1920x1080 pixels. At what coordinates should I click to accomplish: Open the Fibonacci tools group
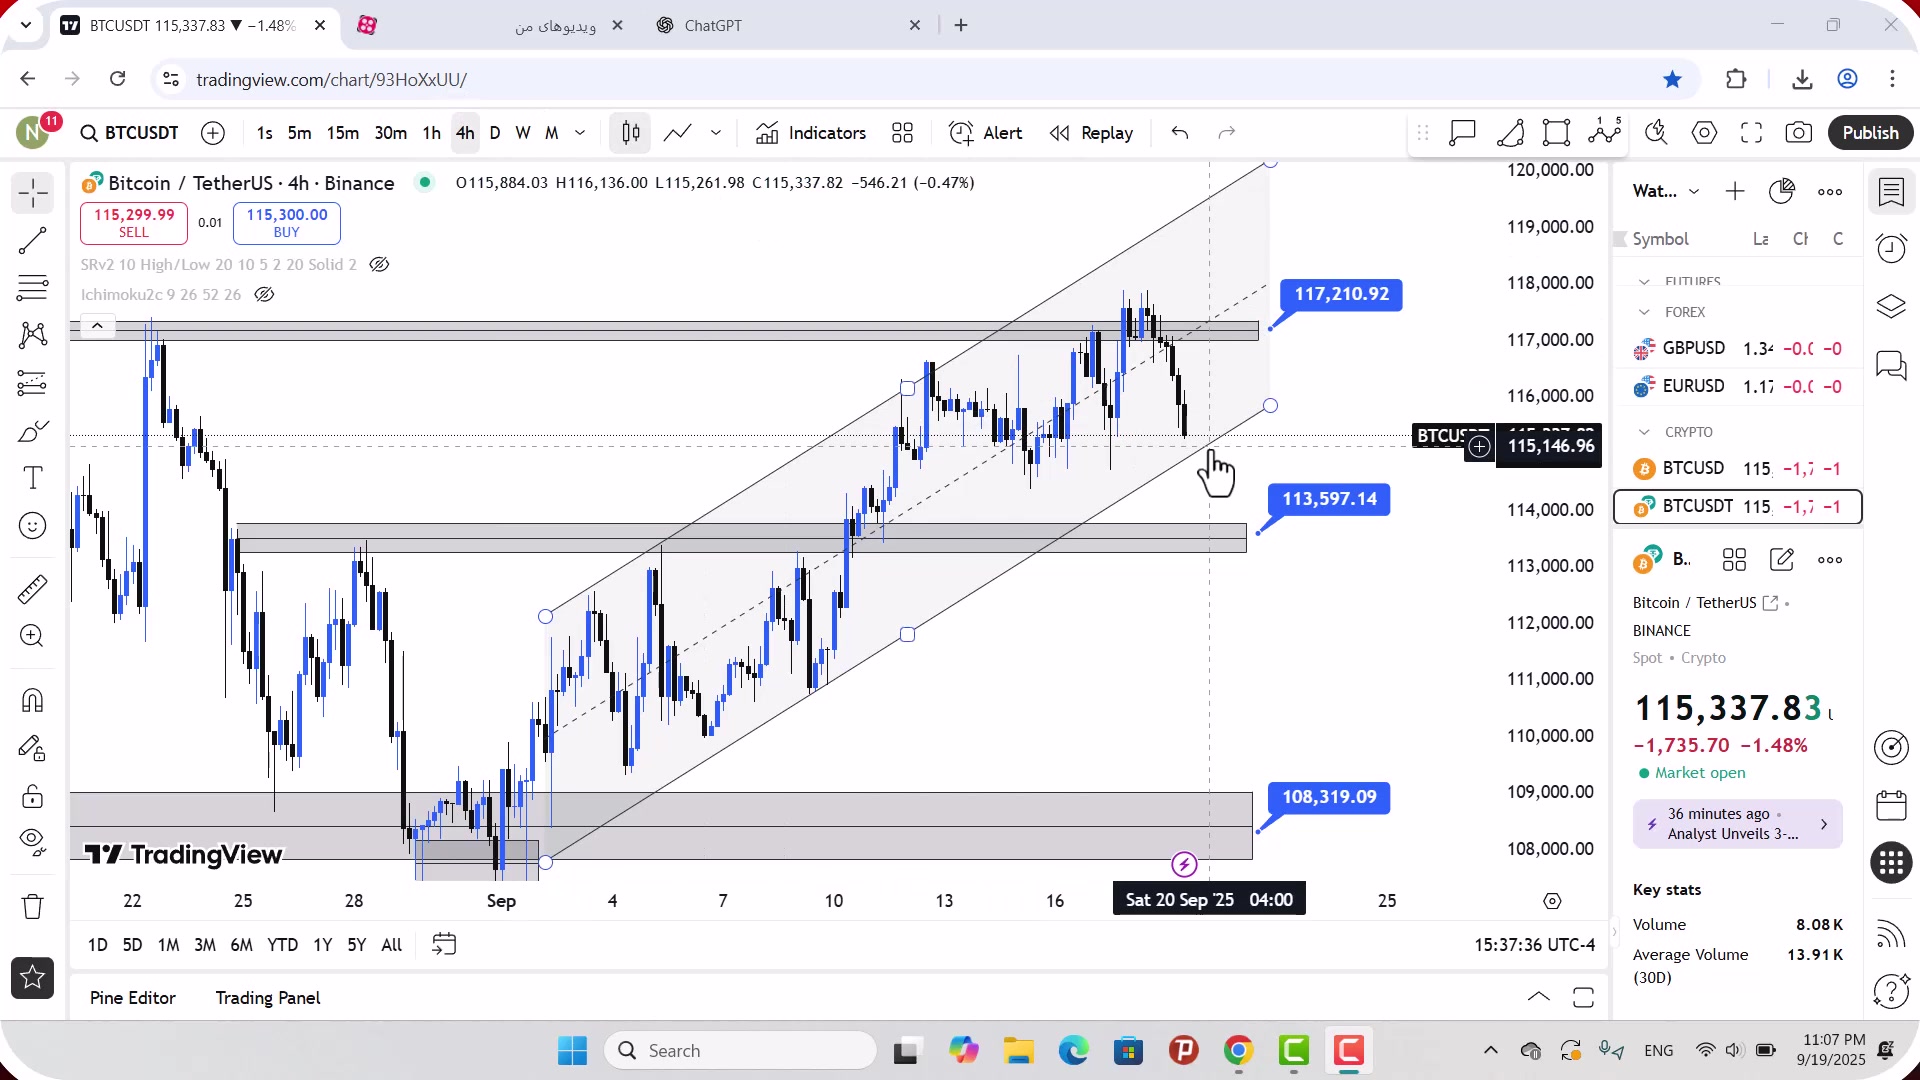33,288
